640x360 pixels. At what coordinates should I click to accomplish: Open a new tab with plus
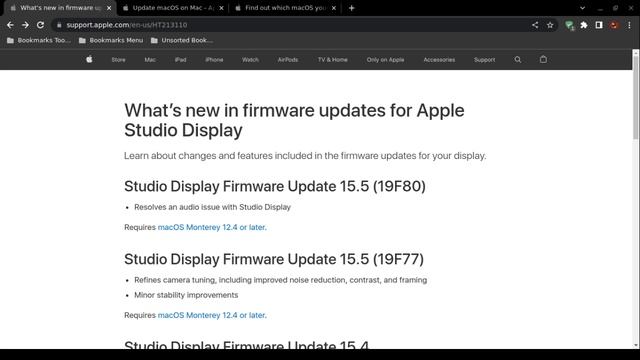click(351, 8)
